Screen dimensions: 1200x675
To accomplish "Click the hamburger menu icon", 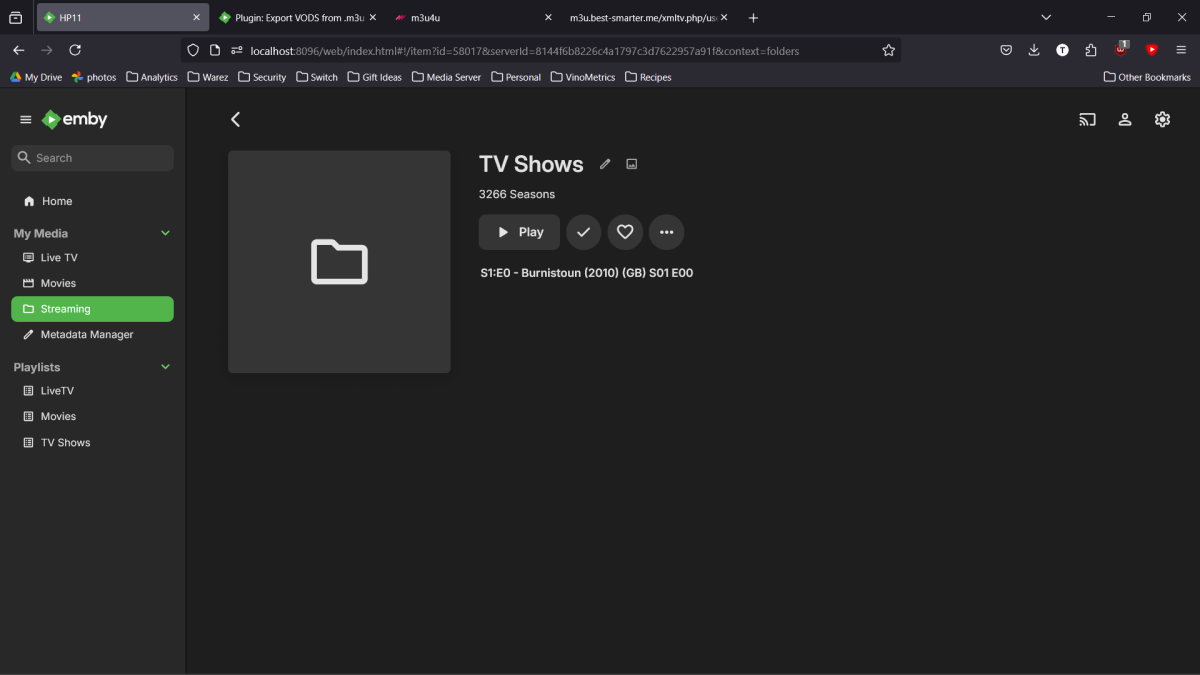I will 25,118.
